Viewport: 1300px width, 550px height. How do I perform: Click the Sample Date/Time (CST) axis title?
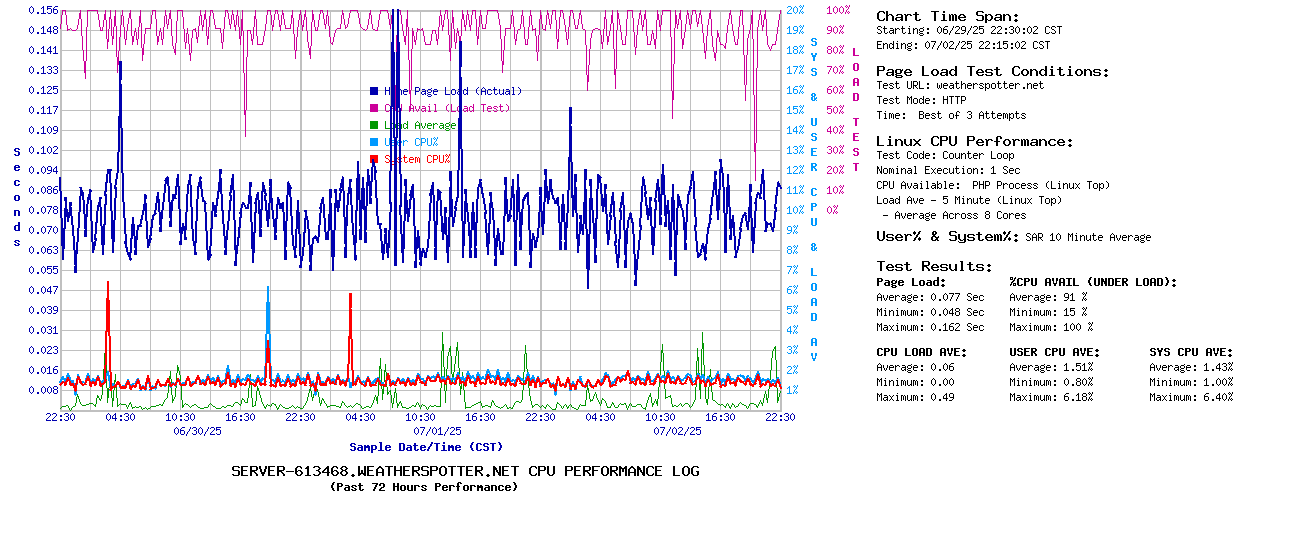click(x=426, y=447)
